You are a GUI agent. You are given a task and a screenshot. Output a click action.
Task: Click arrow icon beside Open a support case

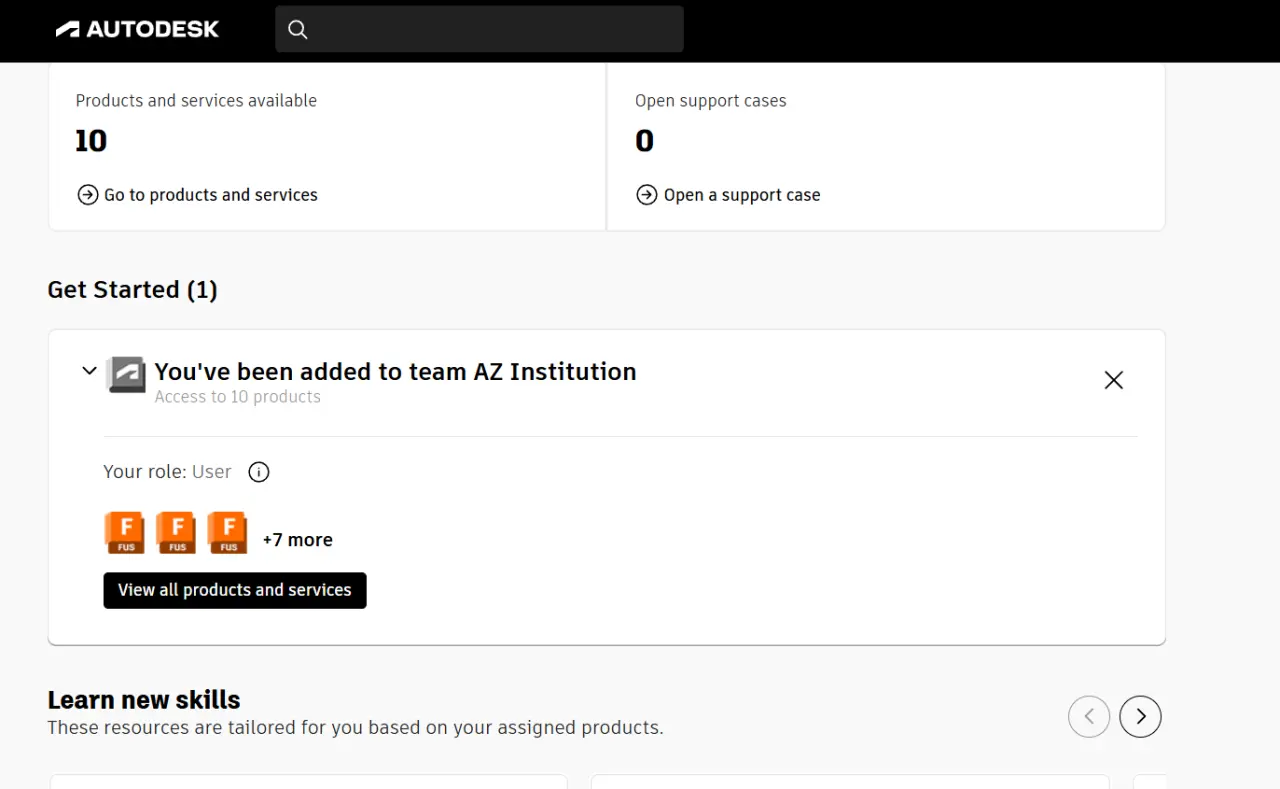(647, 195)
